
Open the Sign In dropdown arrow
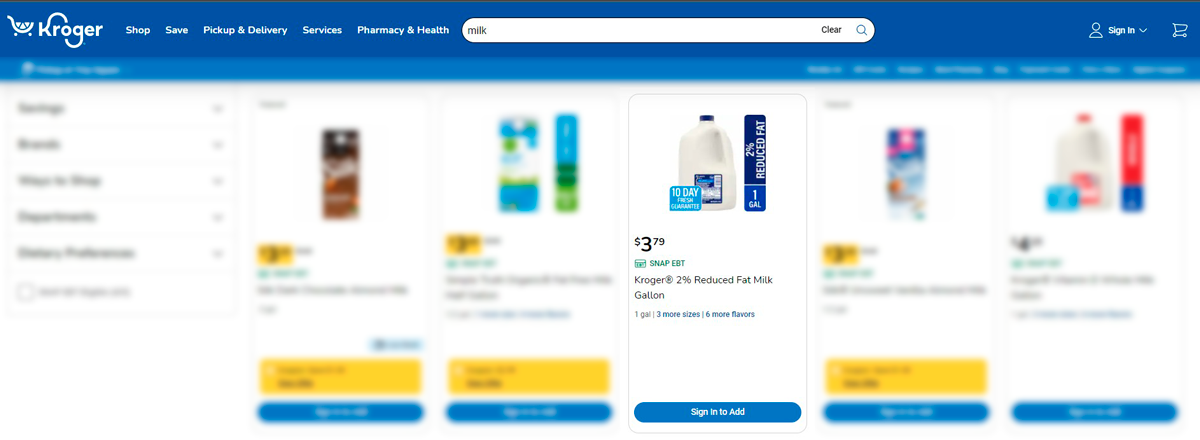(1143, 31)
